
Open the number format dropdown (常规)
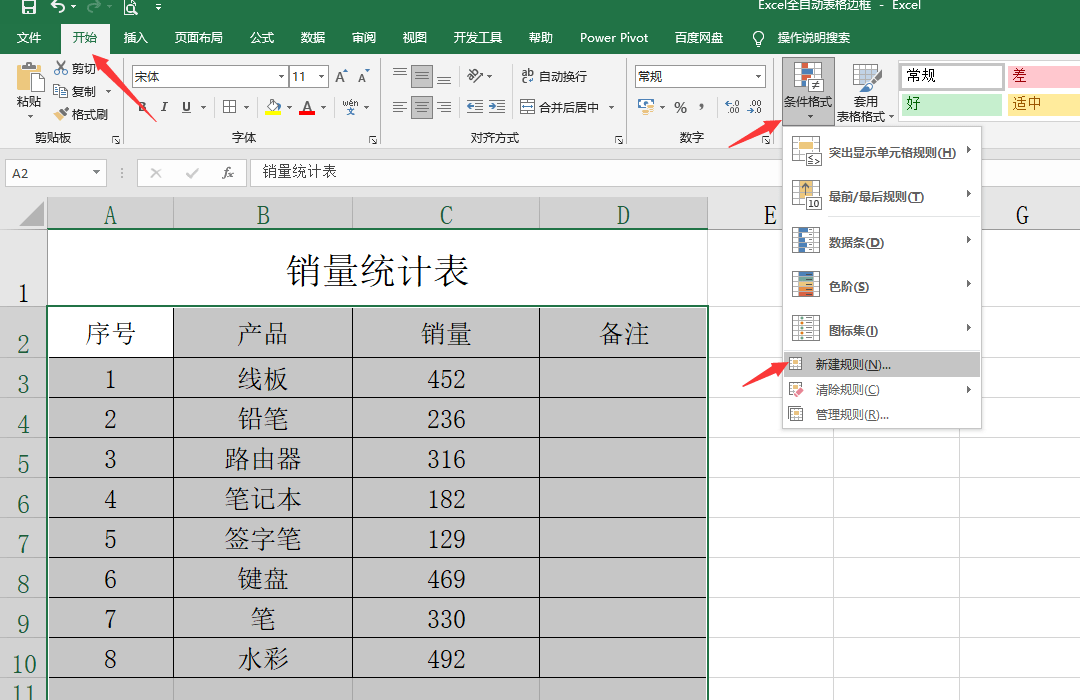tap(758, 76)
